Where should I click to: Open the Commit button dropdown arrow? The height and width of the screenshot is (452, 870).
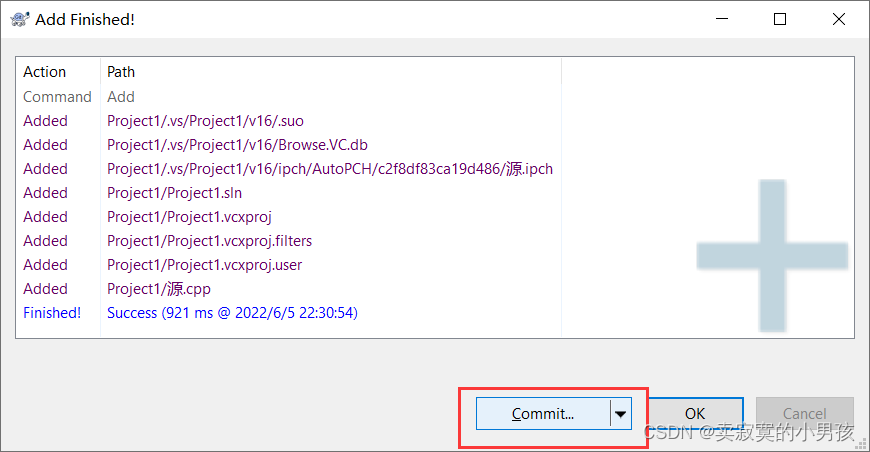(621, 414)
